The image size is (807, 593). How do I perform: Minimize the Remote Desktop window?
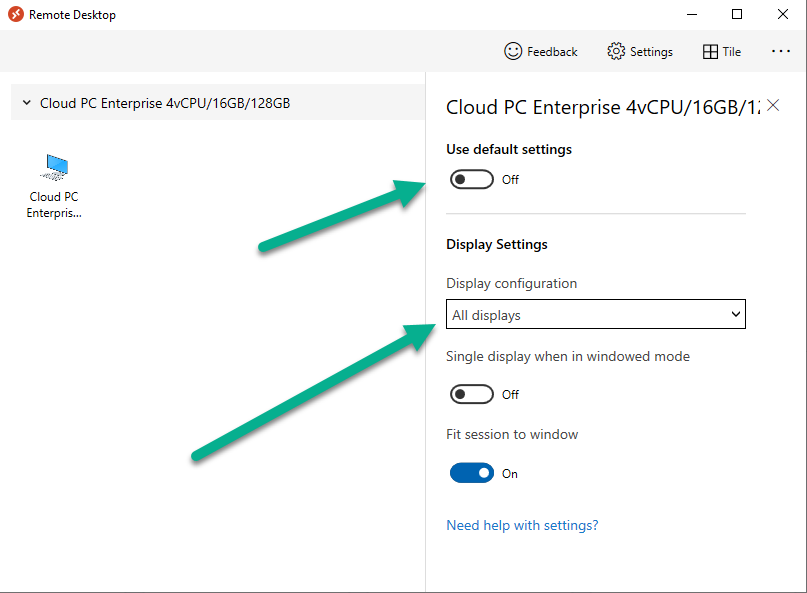[692, 14]
